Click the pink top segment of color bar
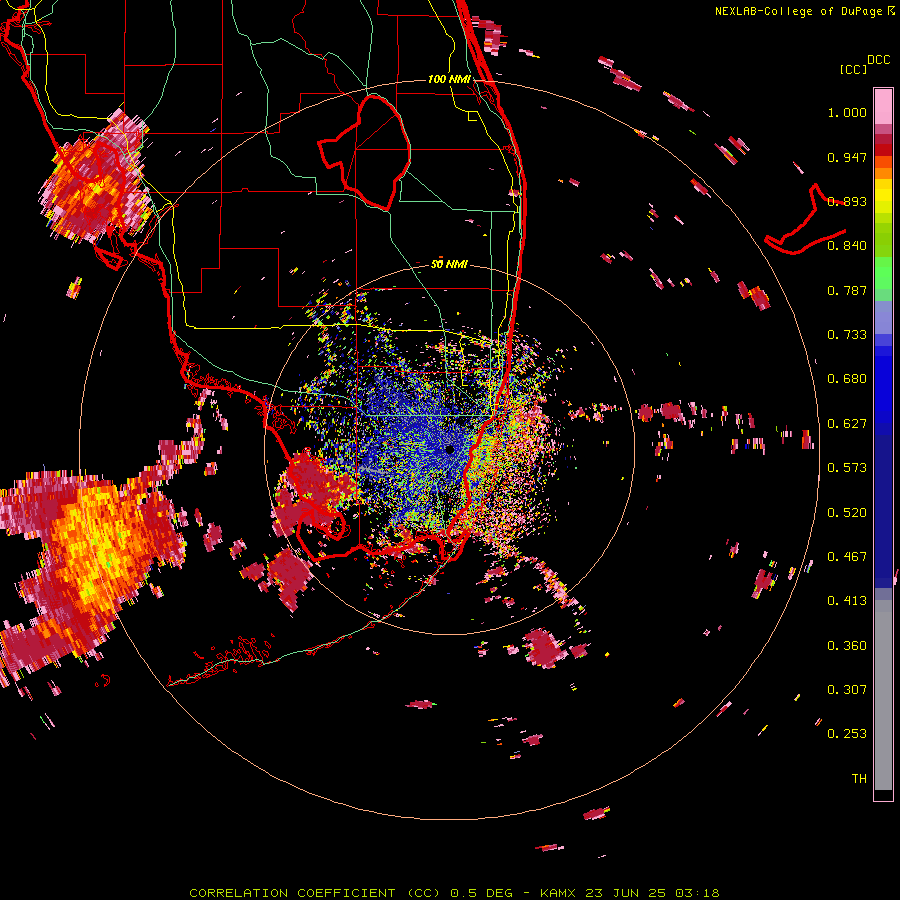The height and width of the screenshot is (900, 900). click(x=883, y=107)
